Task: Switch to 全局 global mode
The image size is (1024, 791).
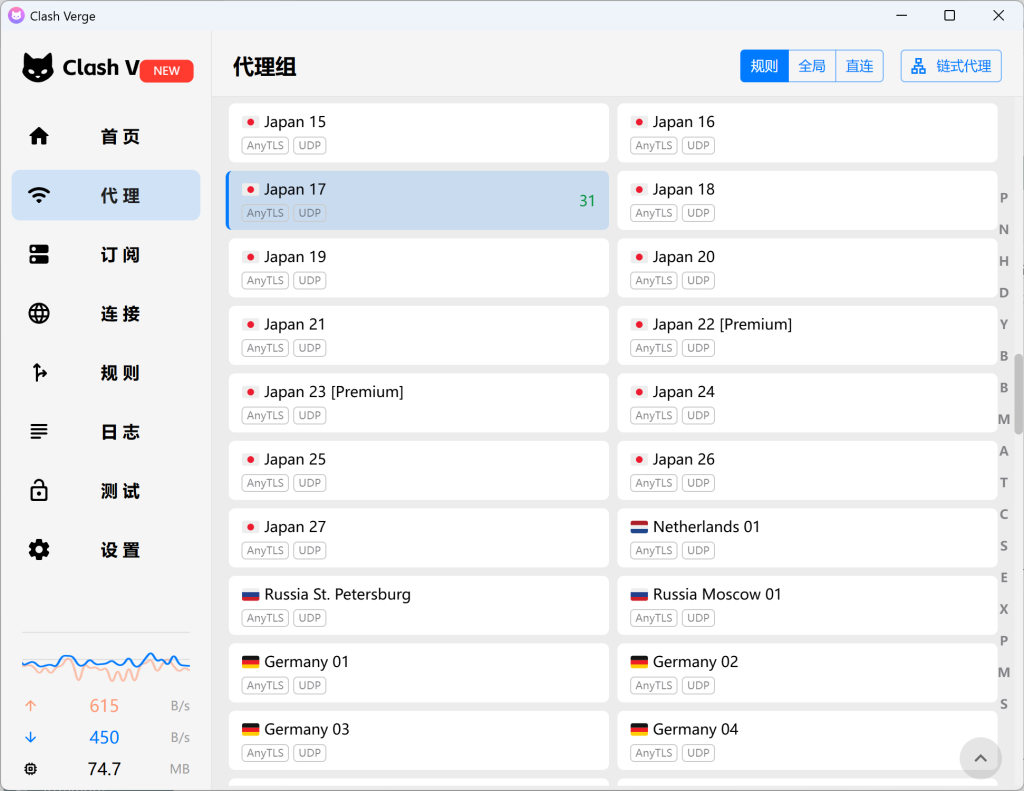Action: (812, 66)
